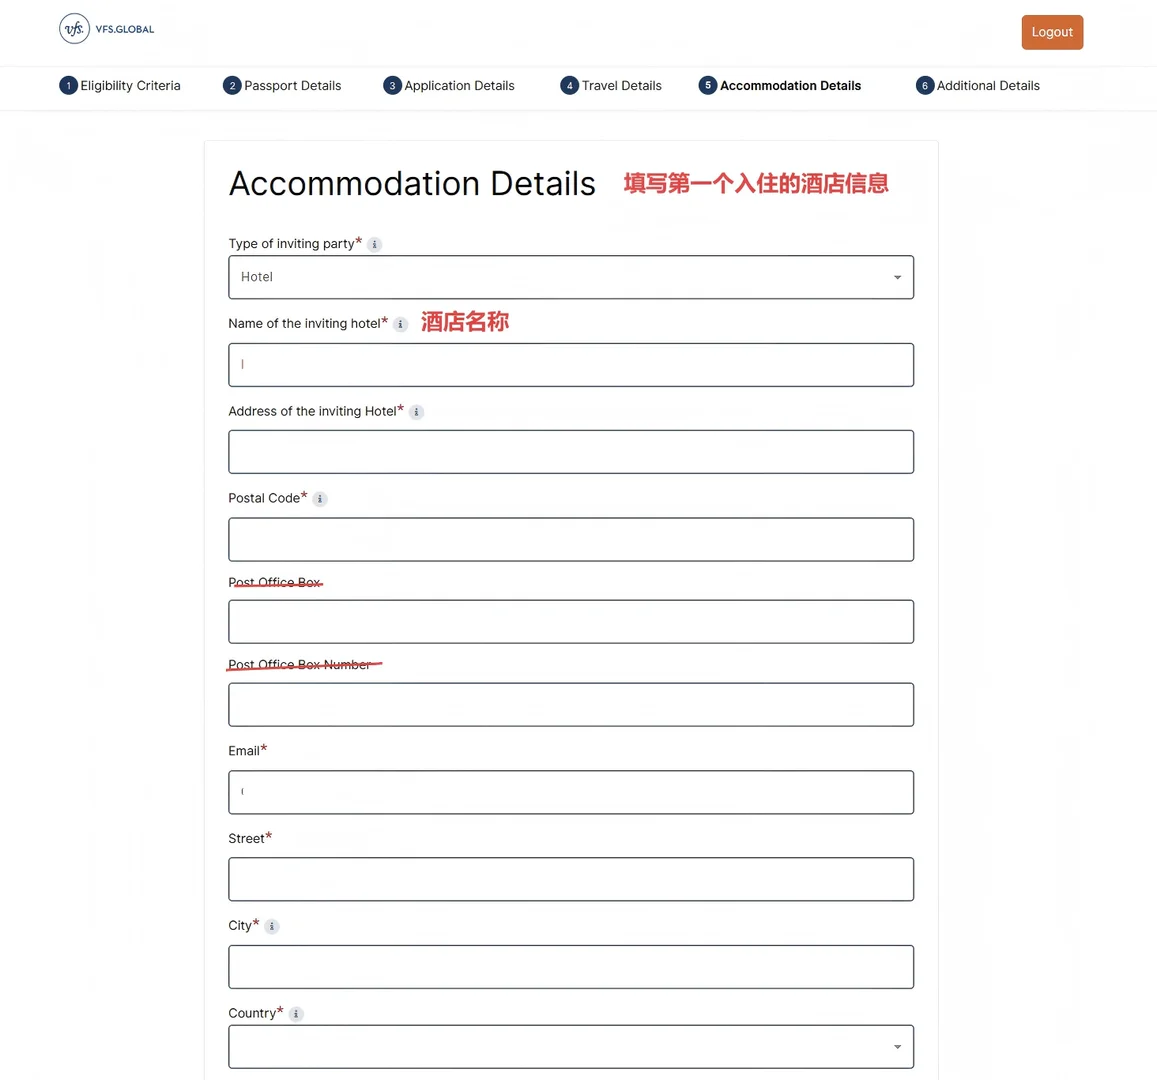Image resolution: width=1157 pixels, height=1080 pixels.
Task: Switch to the Travel Details step
Action: click(x=621, y=86)
